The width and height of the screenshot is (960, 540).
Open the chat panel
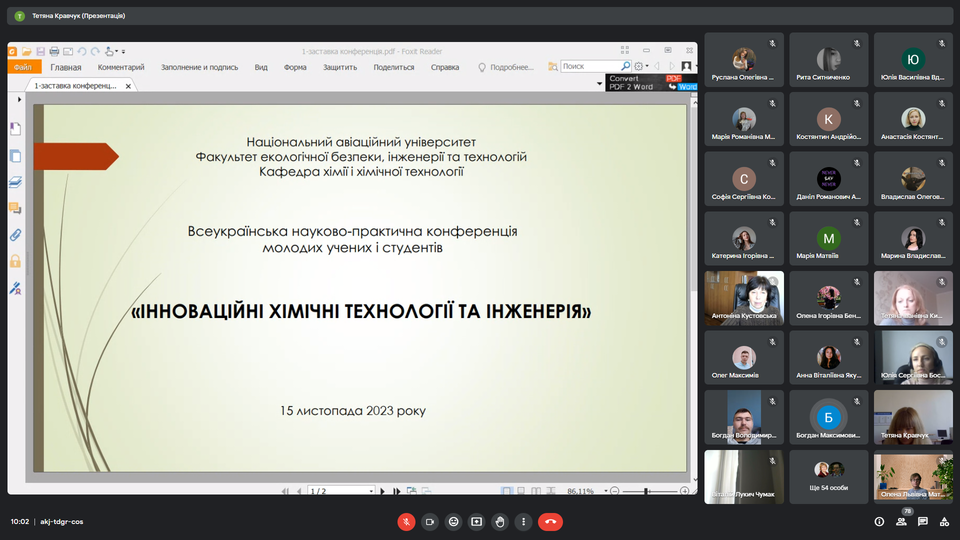(922, 521)
